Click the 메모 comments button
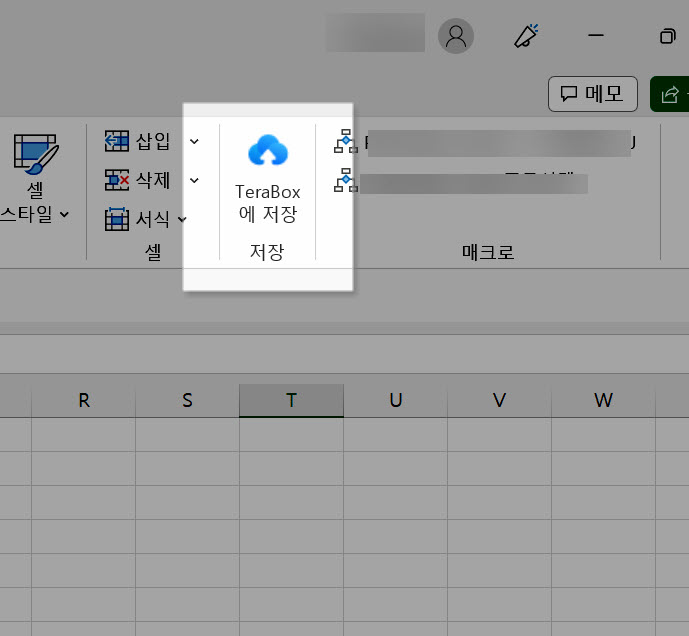This screenshot has height=636, width=689. 593,94
